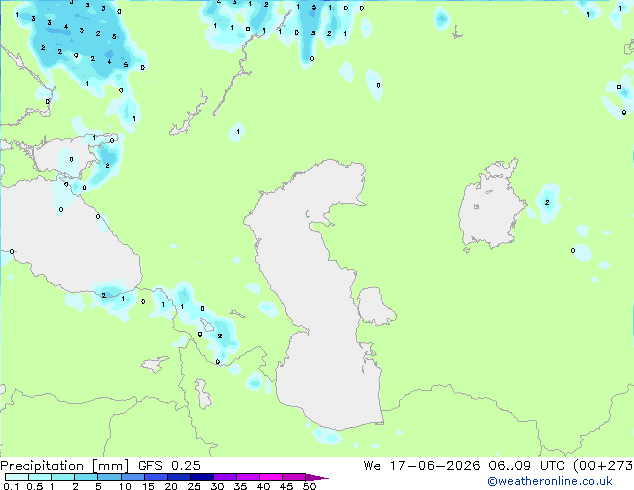Open the weatheronline.co.uk copyright link
The width and height of the screenshot is (634, 490).
click(x=550, y=481)
